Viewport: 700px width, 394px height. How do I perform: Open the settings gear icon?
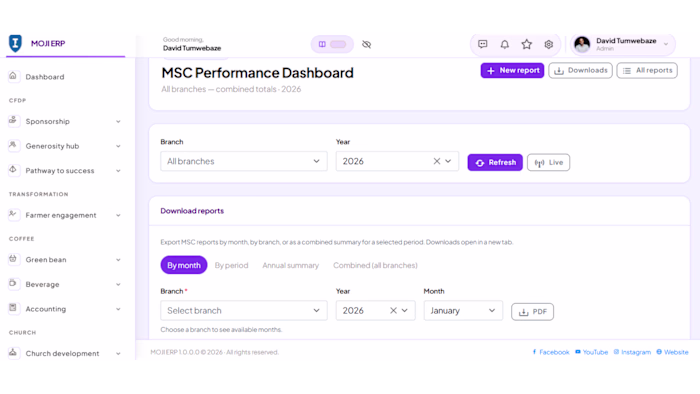(549, 44)
